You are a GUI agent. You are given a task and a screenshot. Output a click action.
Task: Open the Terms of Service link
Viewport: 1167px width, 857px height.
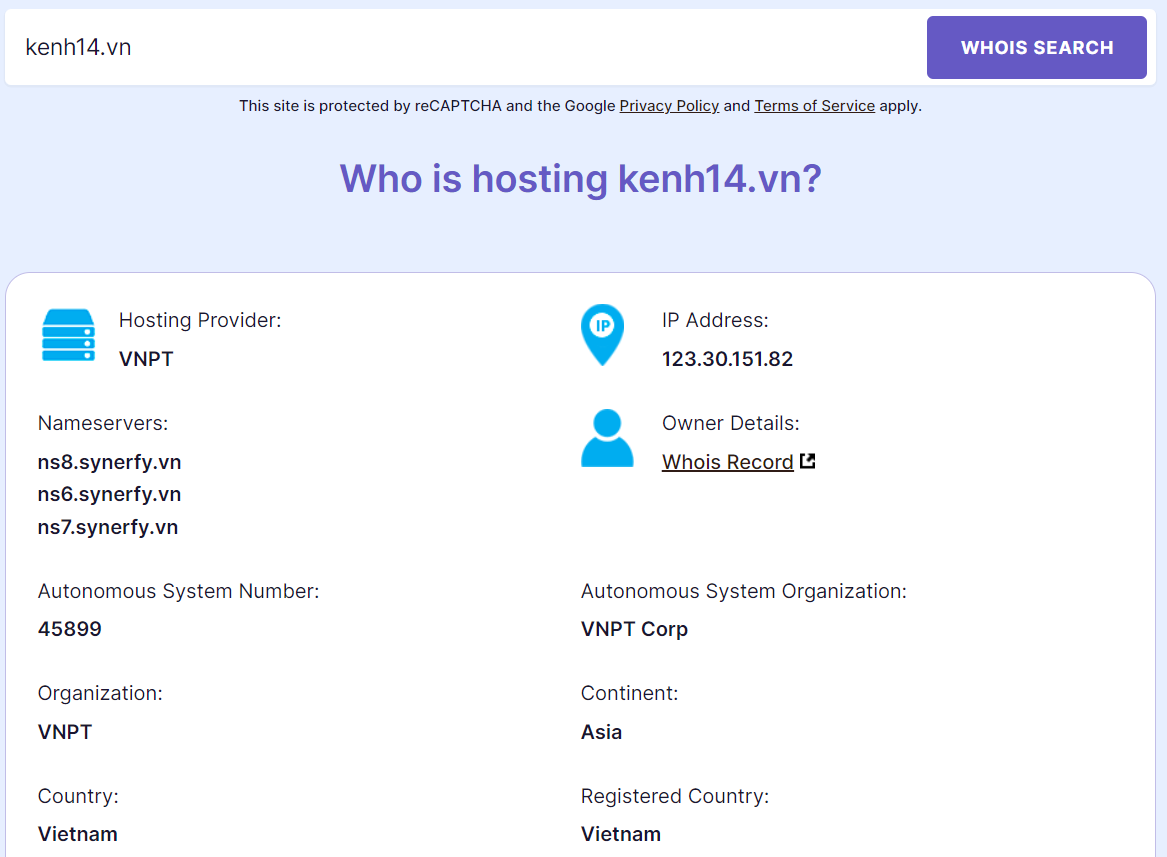[814, 105]
